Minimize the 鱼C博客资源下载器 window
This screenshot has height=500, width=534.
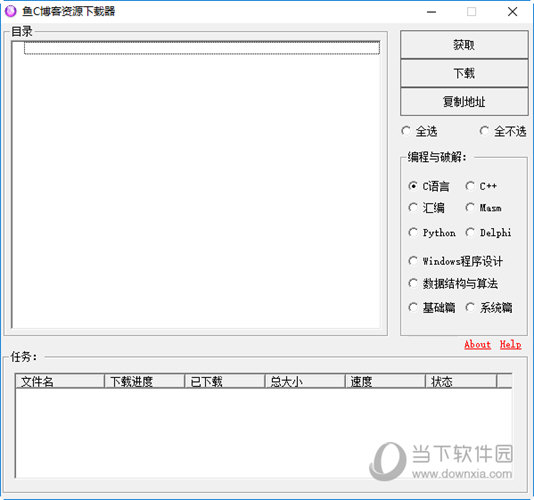click(x=431, y=12)
